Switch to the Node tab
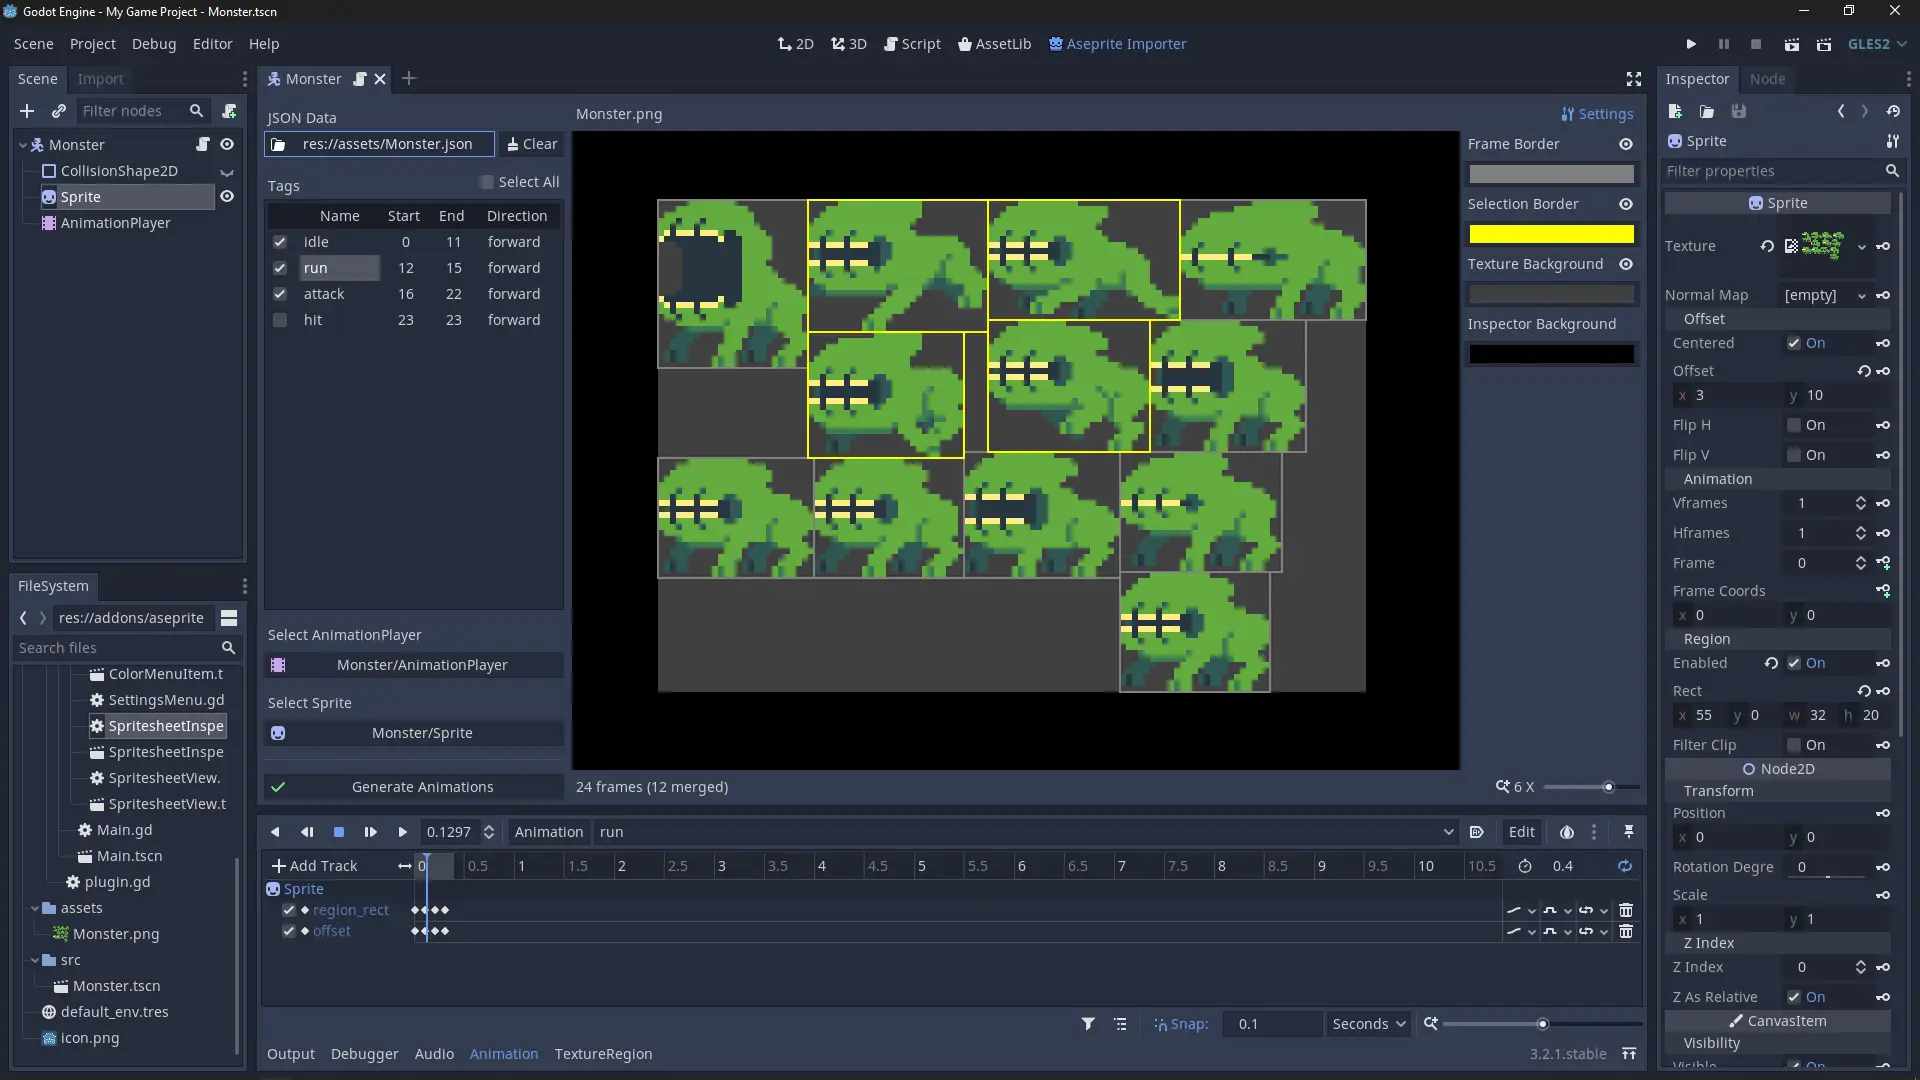 (1767, 79)
